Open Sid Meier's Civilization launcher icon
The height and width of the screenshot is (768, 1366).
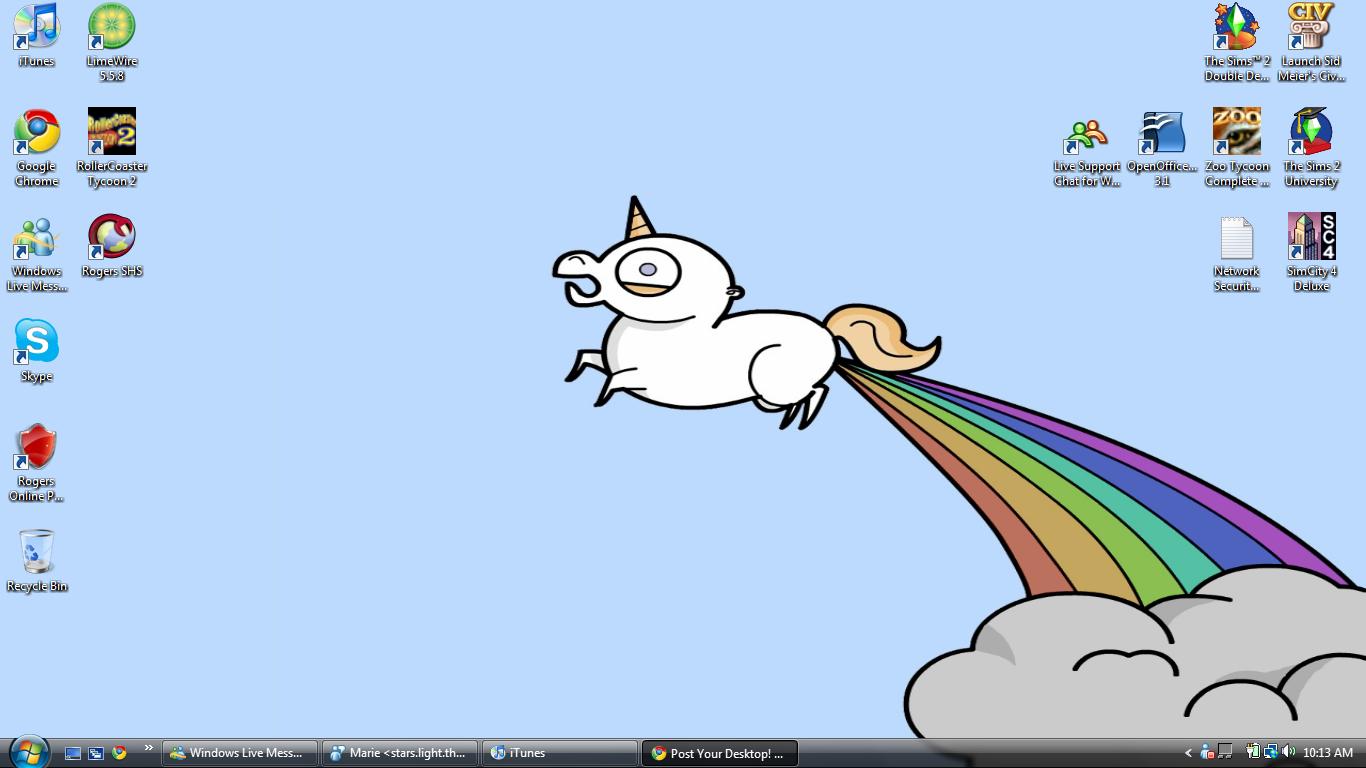(x=1311, y=28)
